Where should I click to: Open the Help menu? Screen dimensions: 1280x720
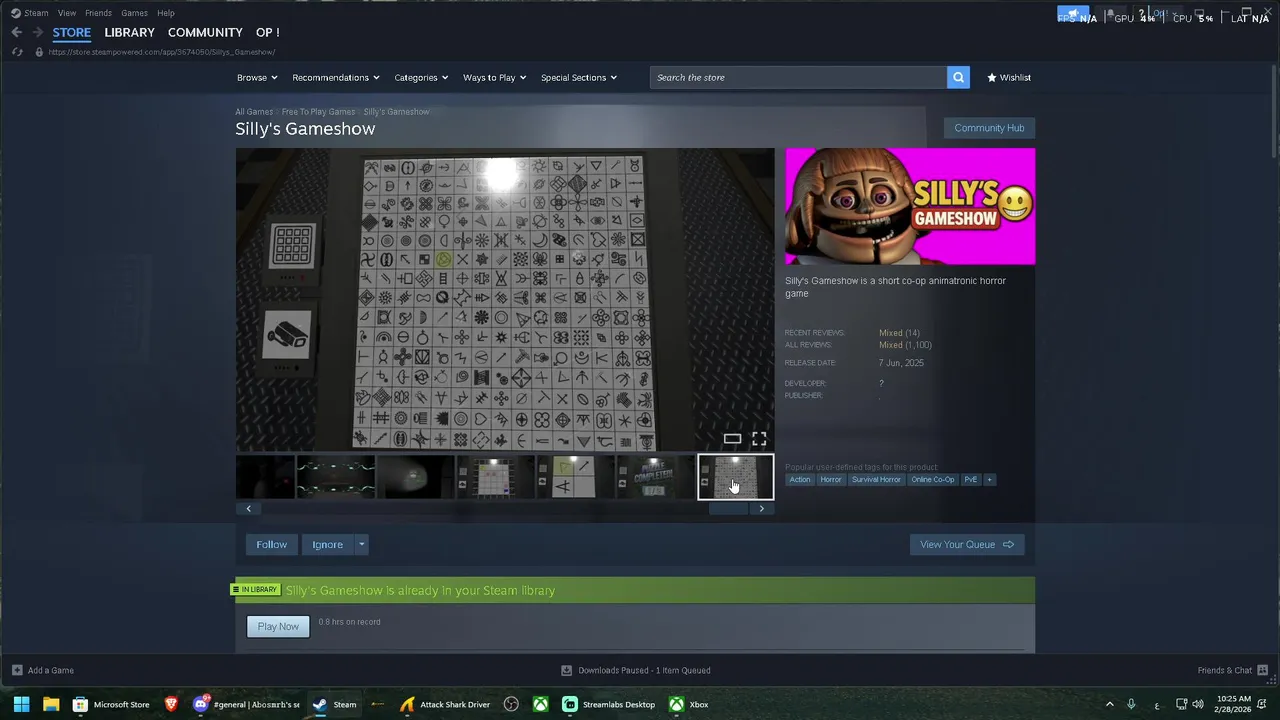coord(166,13)
